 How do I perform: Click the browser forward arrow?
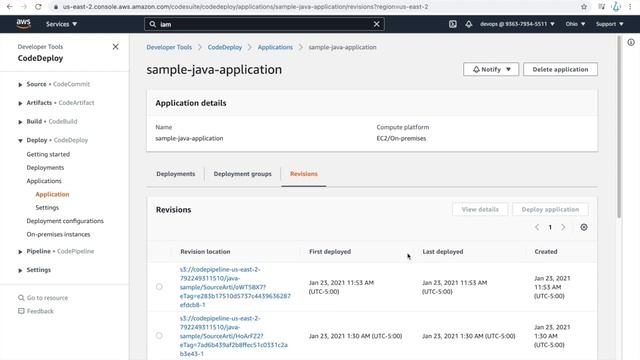[x=24, y=7]
